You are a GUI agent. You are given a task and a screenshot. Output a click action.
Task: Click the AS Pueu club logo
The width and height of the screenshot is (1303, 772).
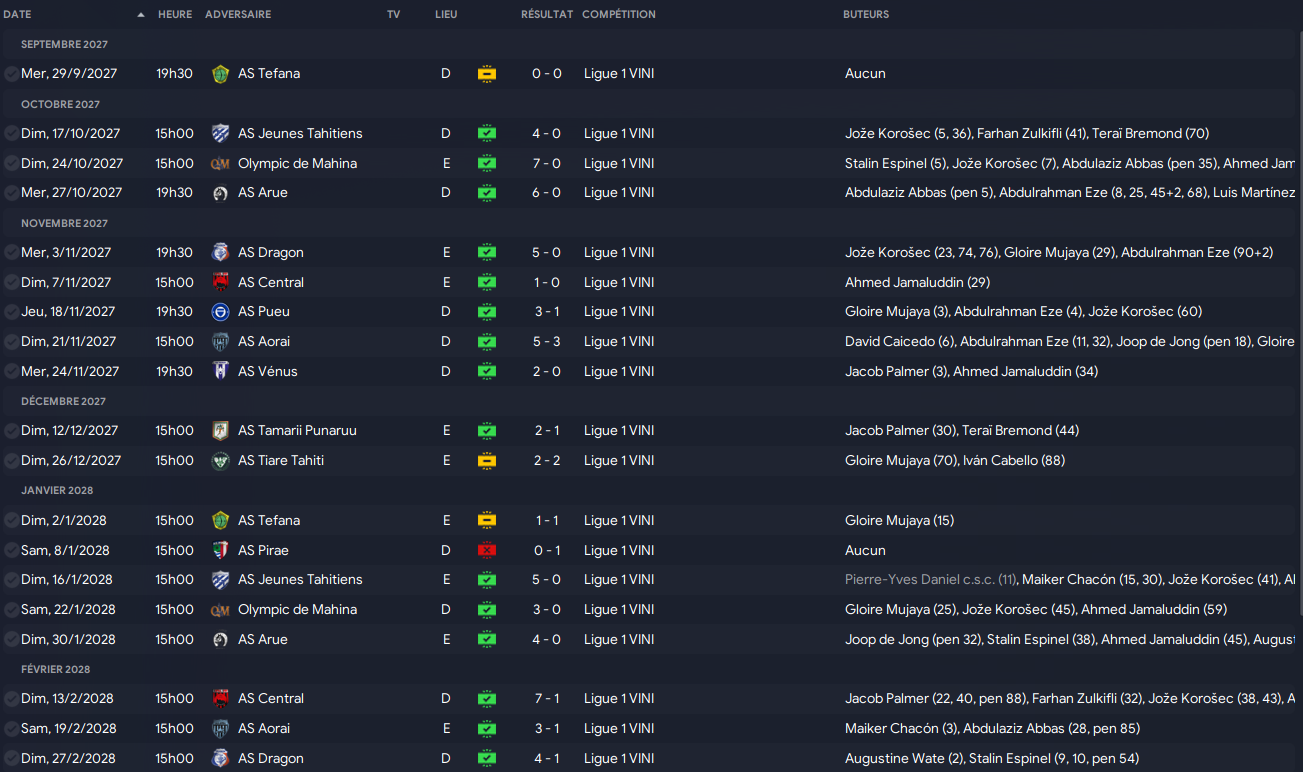[x=221, y=312]
